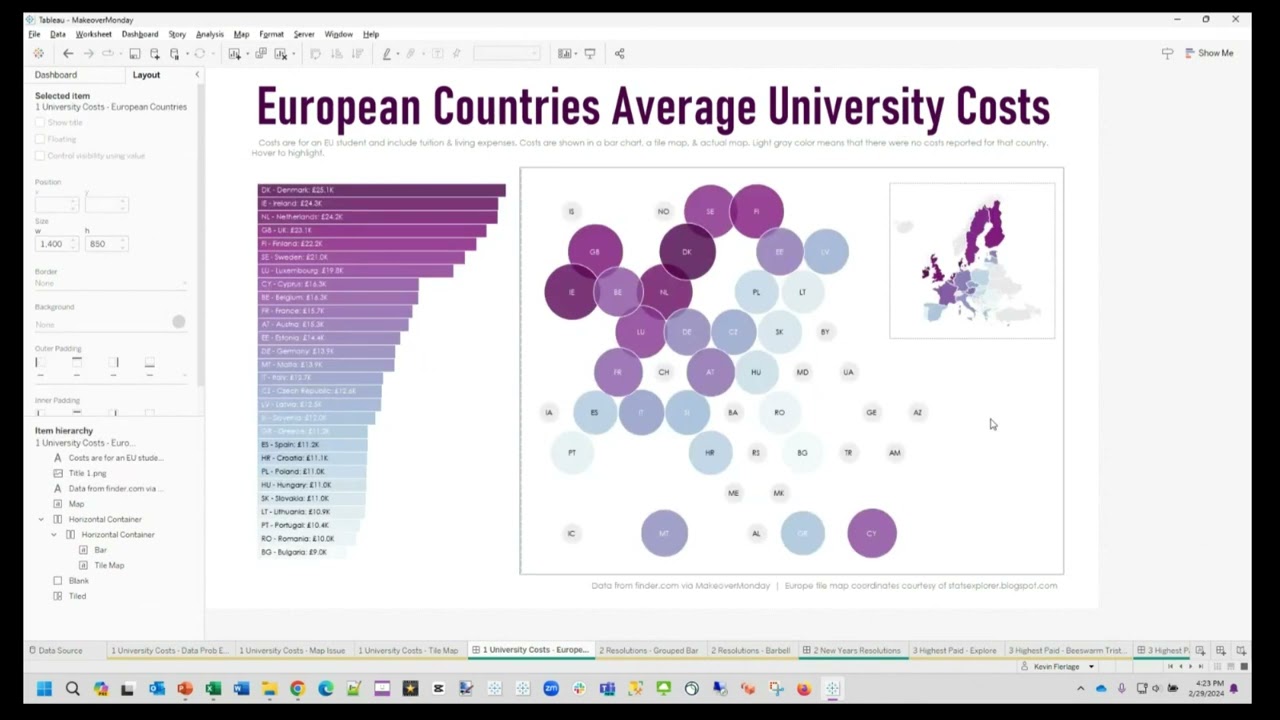Click the background color circle swatch
1280x720 pixels.
click(x=178, y=322)
